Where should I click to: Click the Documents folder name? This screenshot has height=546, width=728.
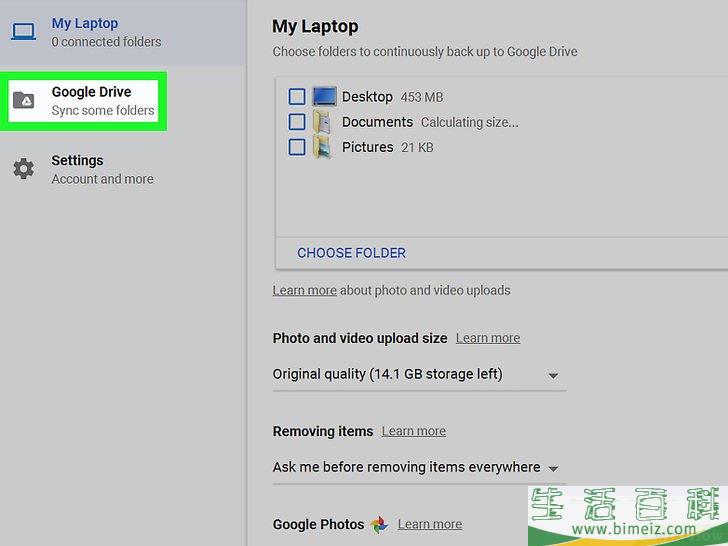pyautogui.click(x=377, y=122)
